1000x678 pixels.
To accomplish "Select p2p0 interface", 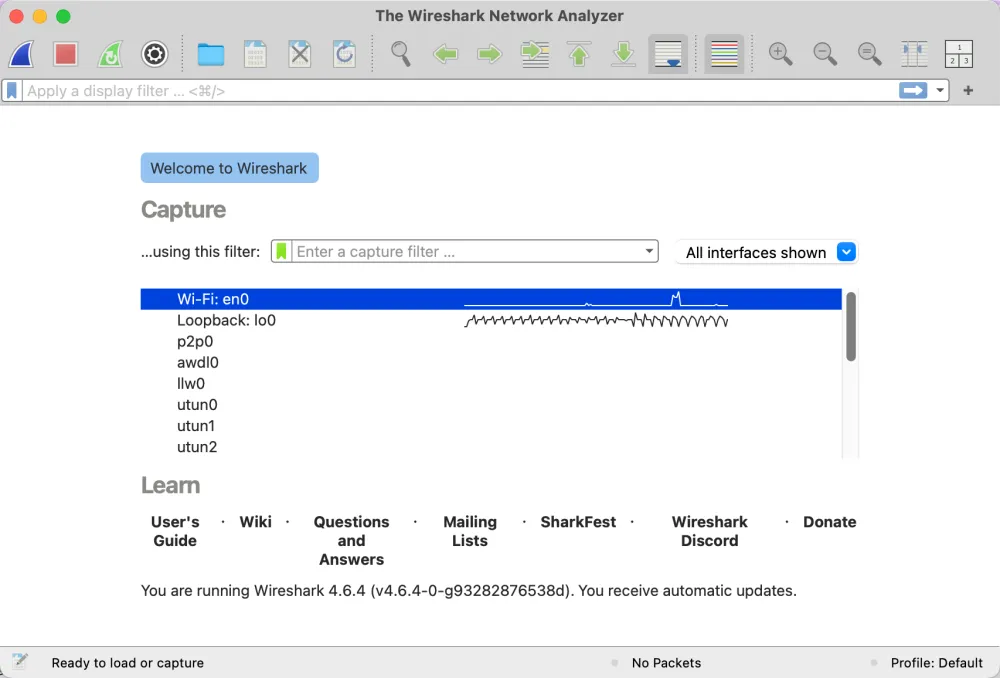I will pos(491,341).
